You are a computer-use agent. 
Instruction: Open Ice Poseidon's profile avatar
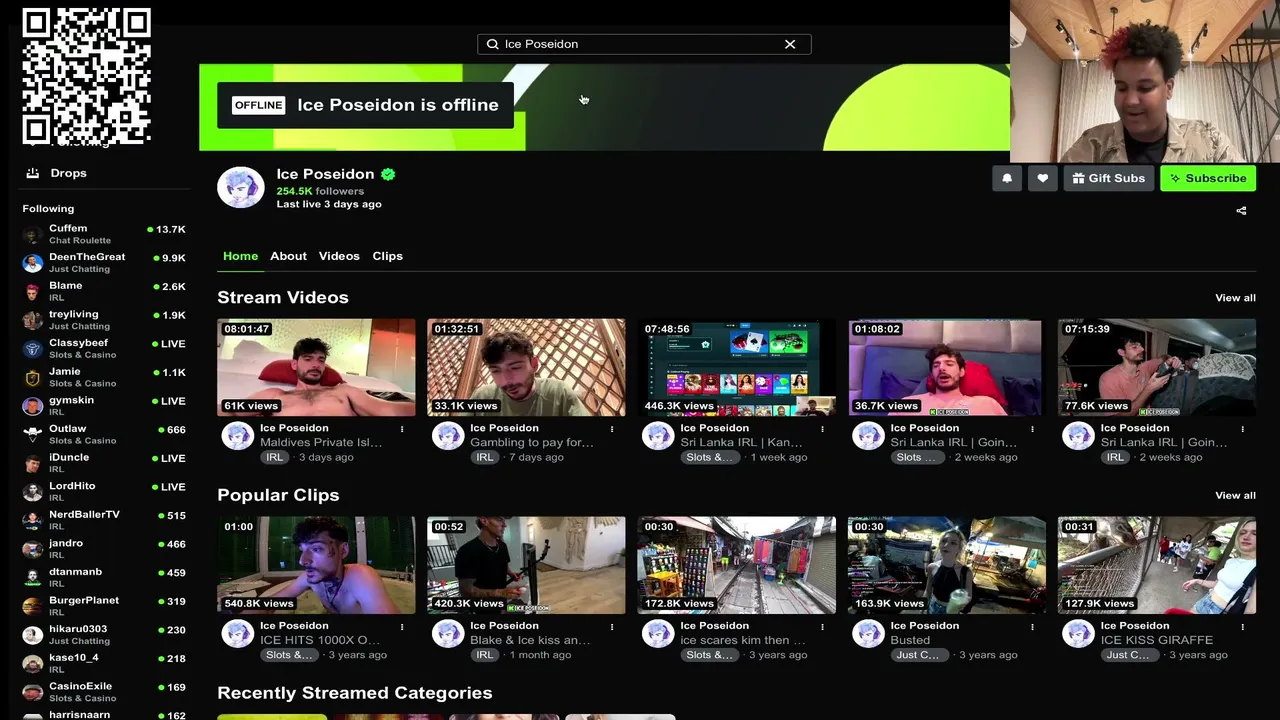click(x=241, y=187)
